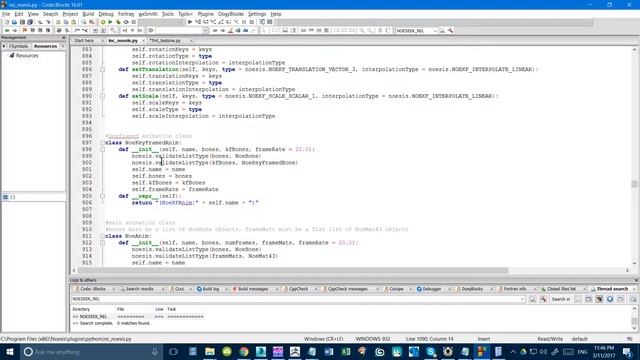This screenshot has height=360, width=640.
Task: Open the build target dropdown
Action: (x=161, y=22)
